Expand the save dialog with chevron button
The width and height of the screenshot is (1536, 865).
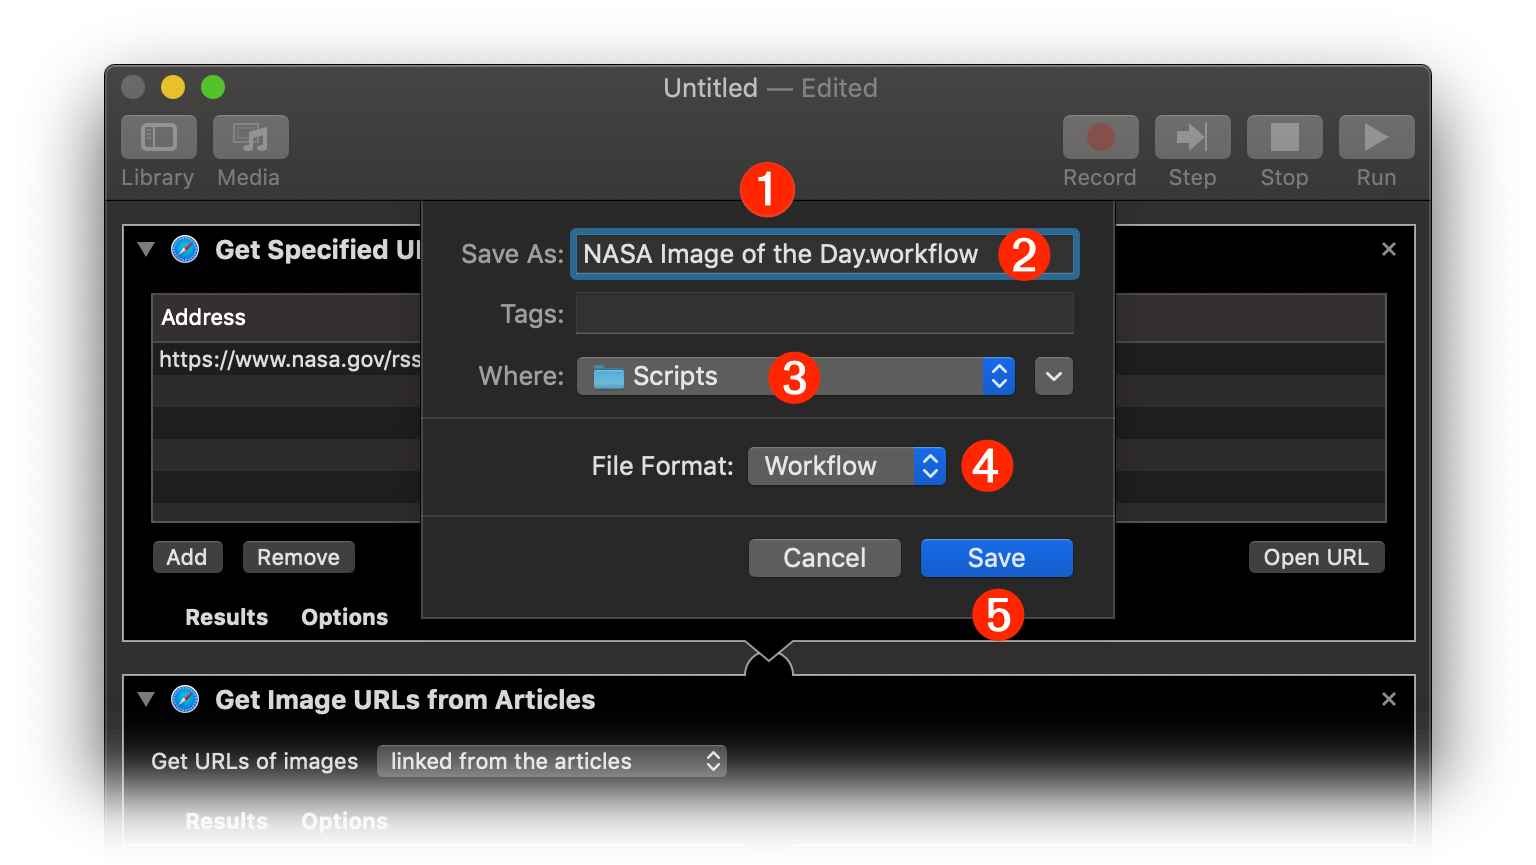coord(1053,376)
